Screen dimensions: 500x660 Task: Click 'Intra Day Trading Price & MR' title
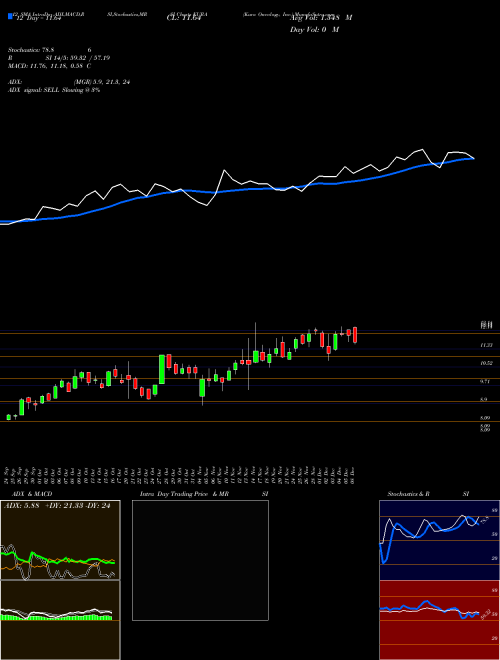[x=185, y=494]
